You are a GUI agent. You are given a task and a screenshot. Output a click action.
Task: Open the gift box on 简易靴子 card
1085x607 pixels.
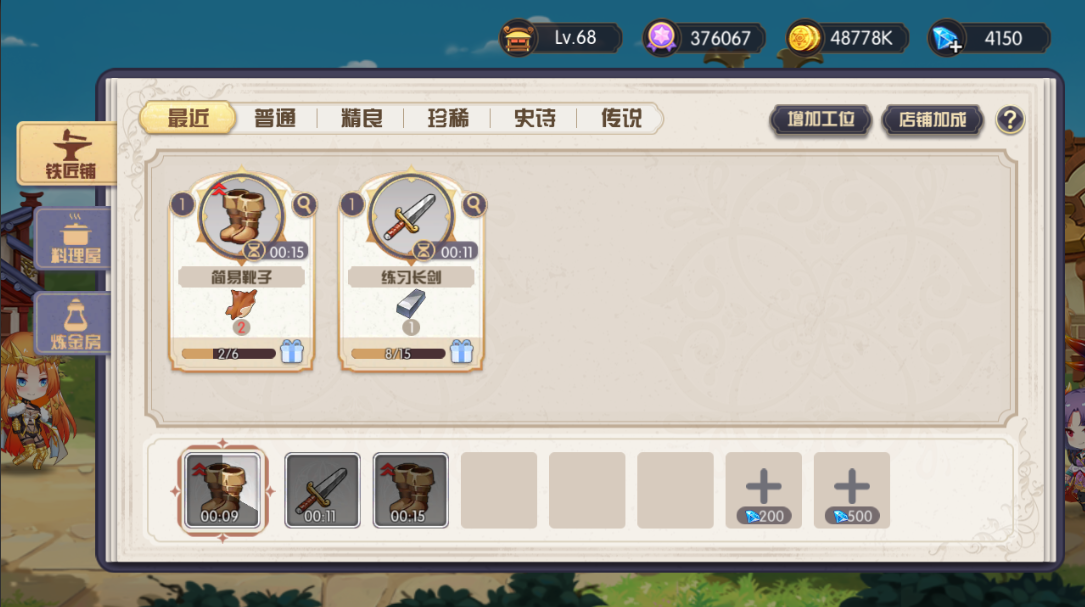click(292, 352)
